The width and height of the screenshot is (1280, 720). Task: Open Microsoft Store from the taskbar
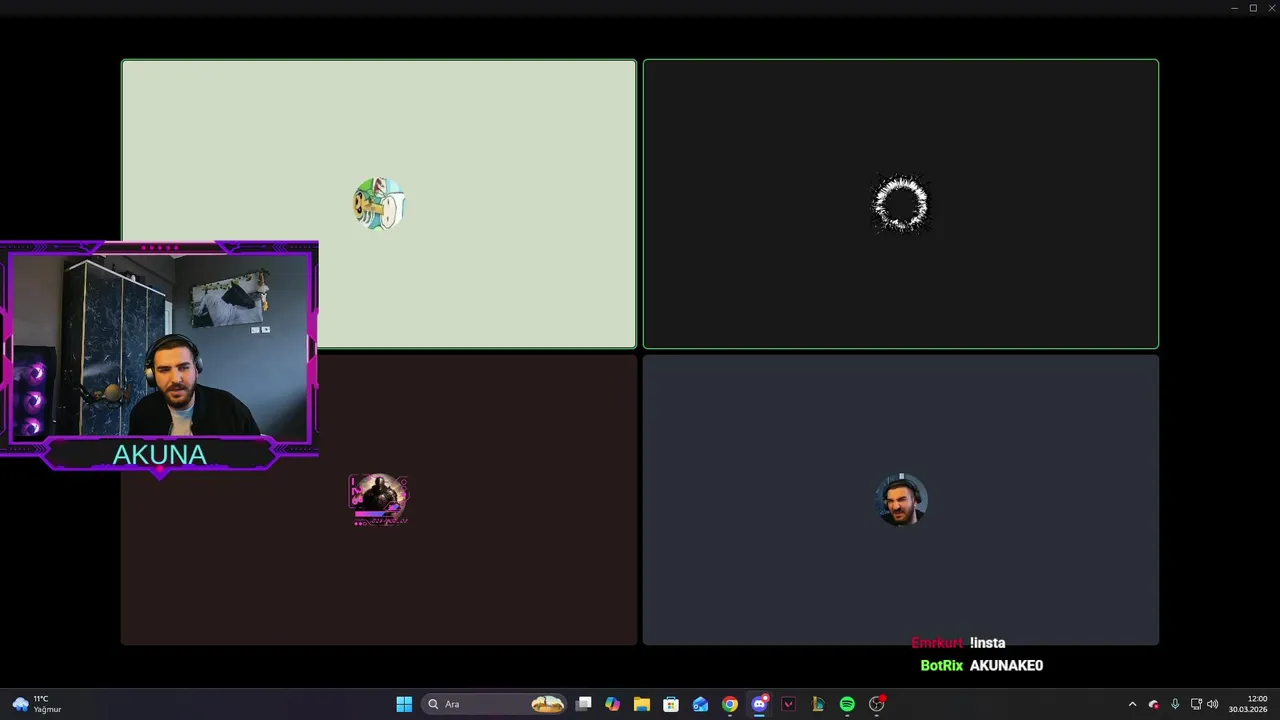point(671,704)
